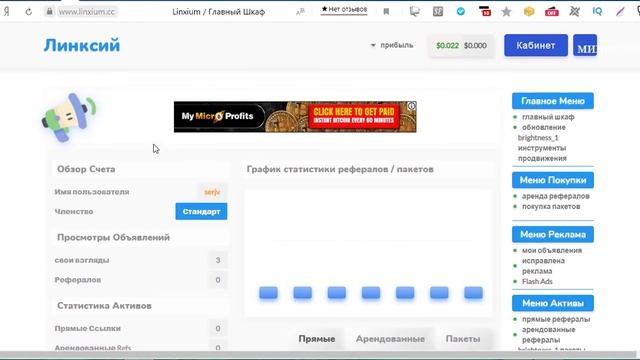Click the bookmark flag icon
640x360 pixels.
point(386,12)
